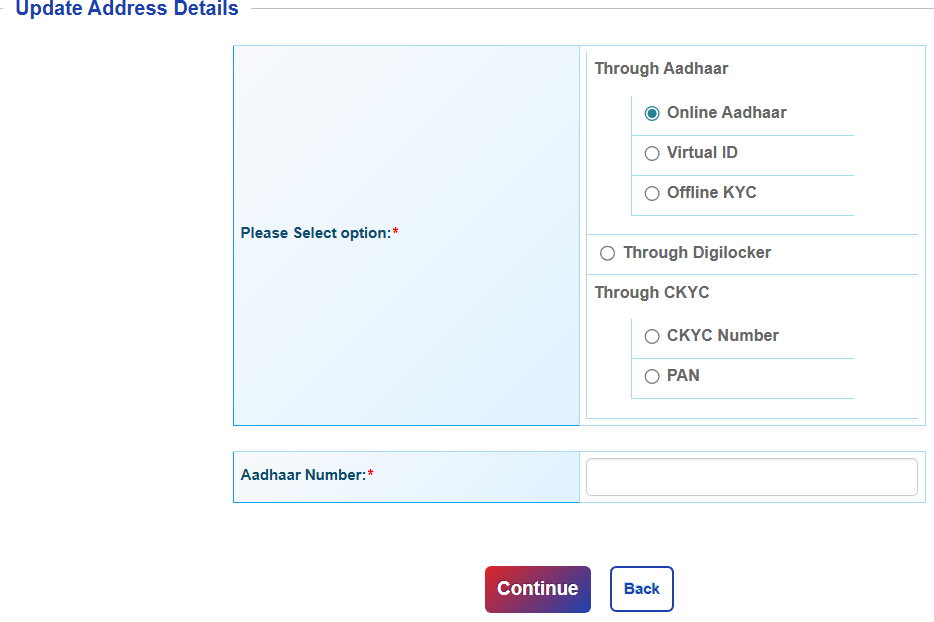Click the Update Address Details heading

[x=126, y=9]
